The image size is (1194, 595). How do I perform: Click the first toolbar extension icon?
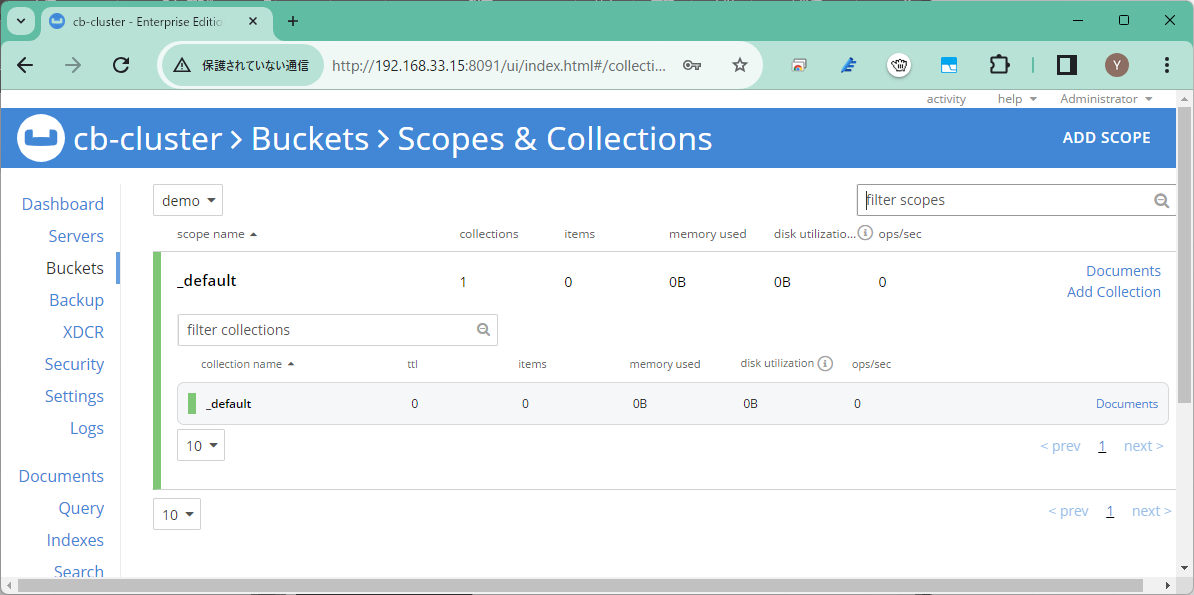click(799, 66)
